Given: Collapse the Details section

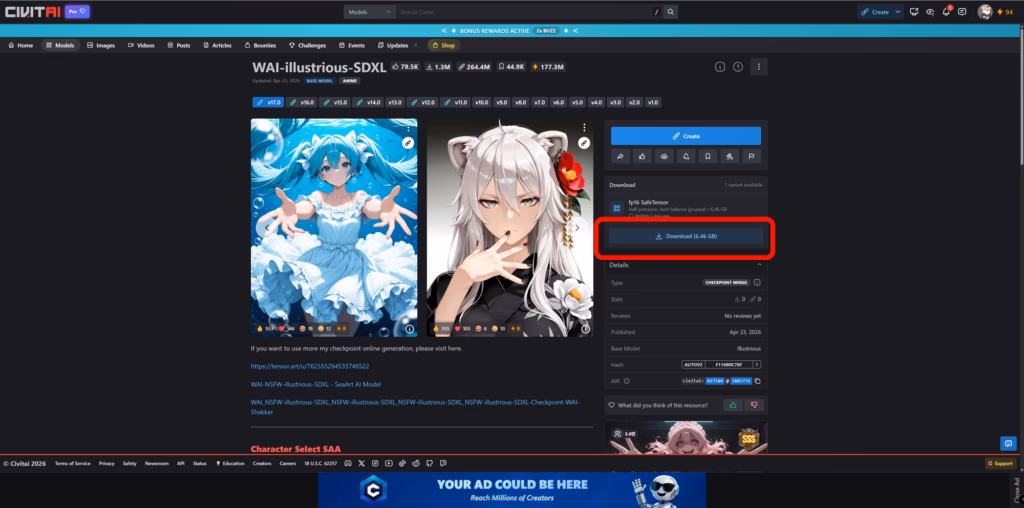Looking at the screenshot, I should pyautogui.click(x=759, y=265).
